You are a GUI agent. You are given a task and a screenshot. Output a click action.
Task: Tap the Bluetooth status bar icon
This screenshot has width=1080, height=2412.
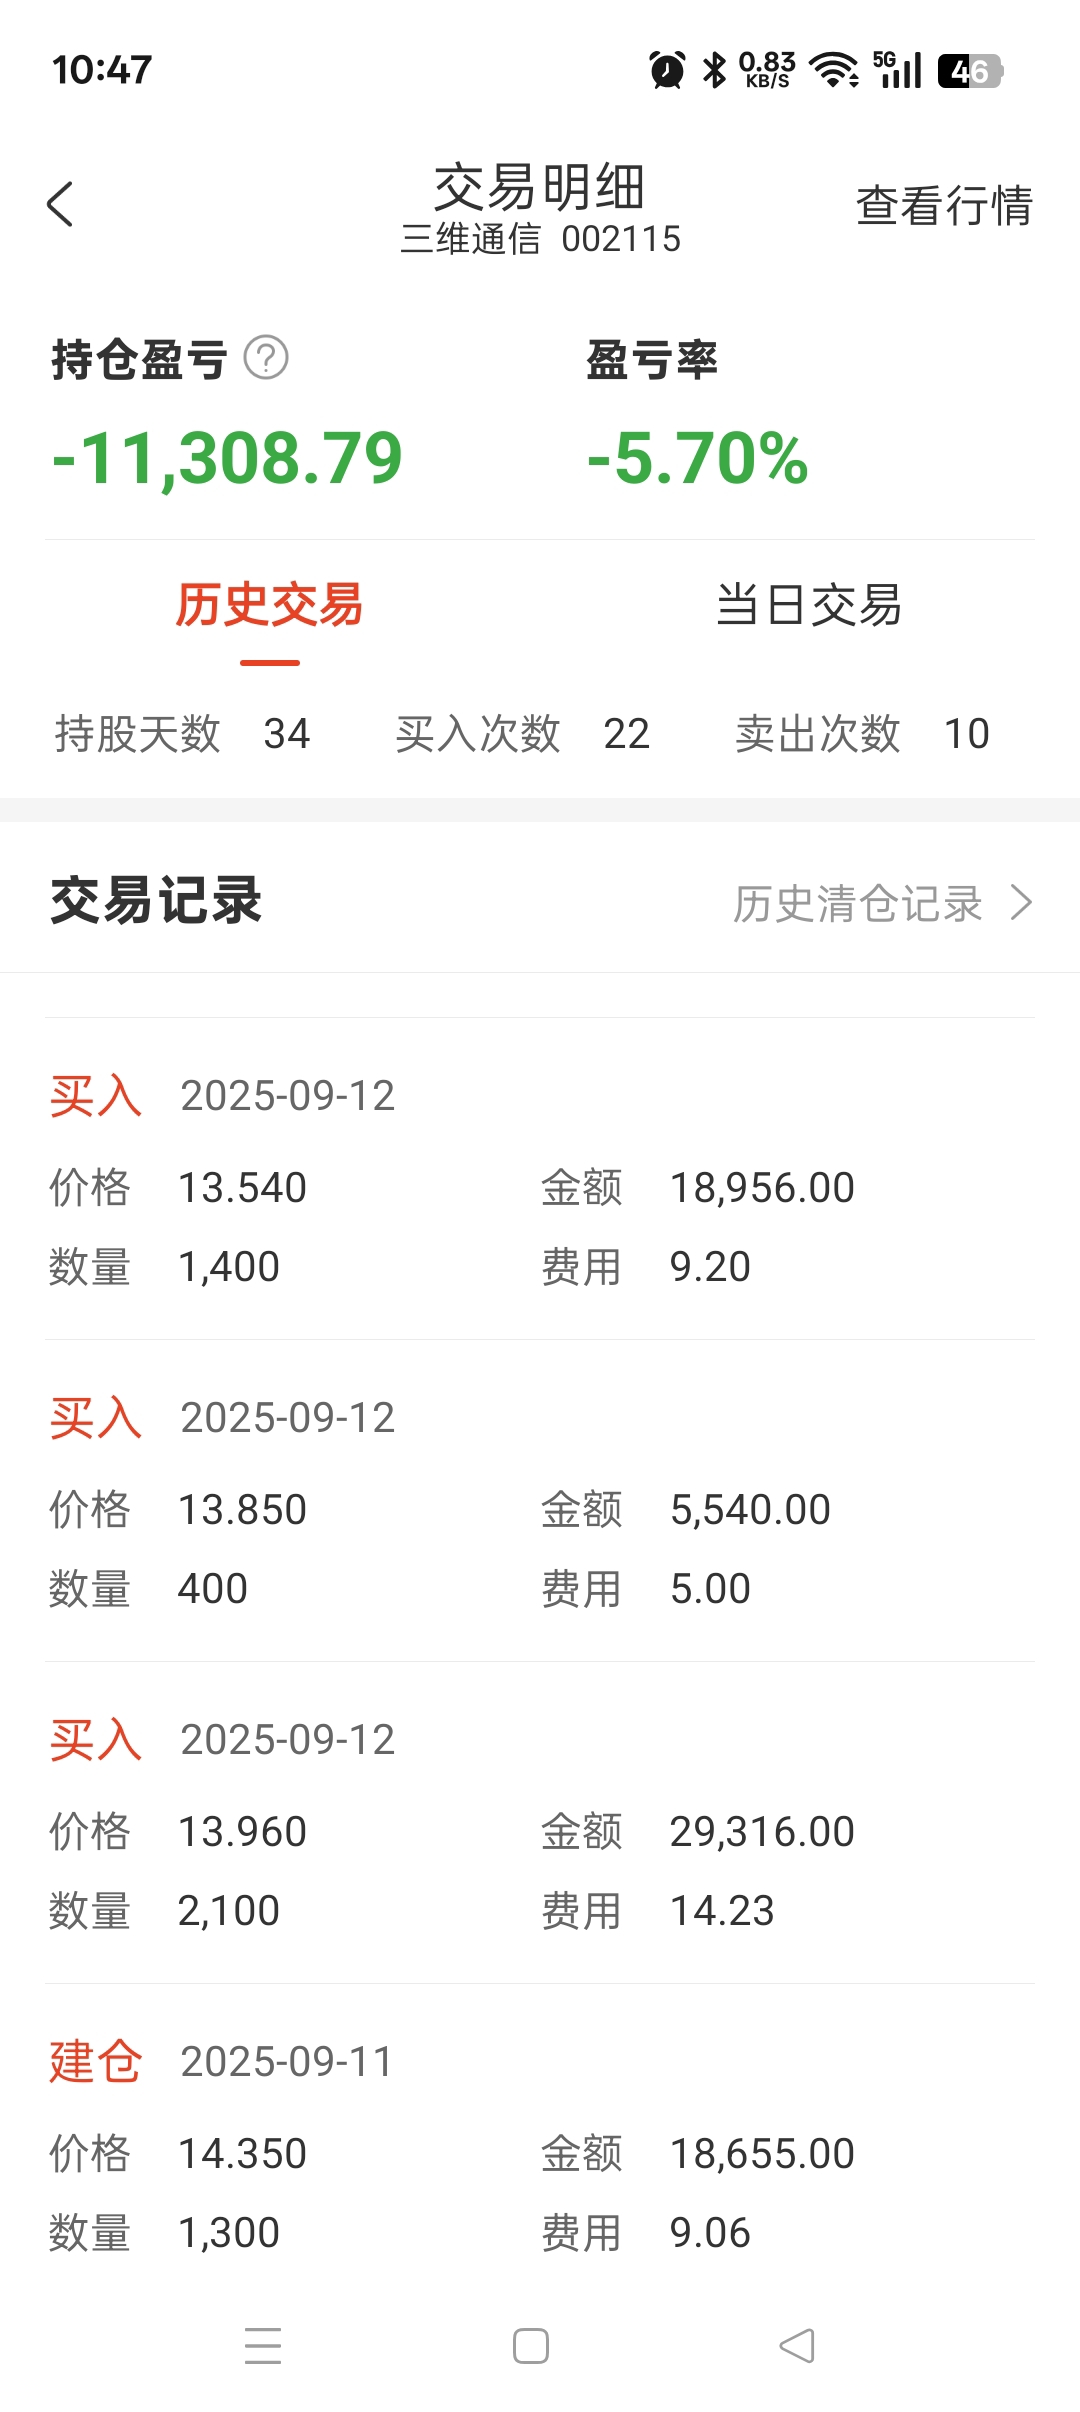coord(714,70)
